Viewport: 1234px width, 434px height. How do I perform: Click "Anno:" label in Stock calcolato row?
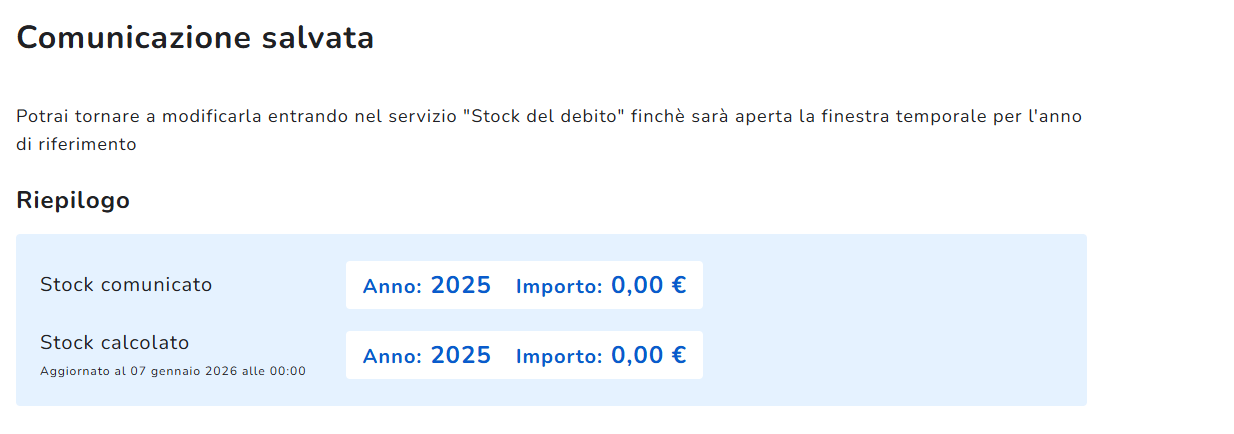pyautogui.click(x=392, y=357)
